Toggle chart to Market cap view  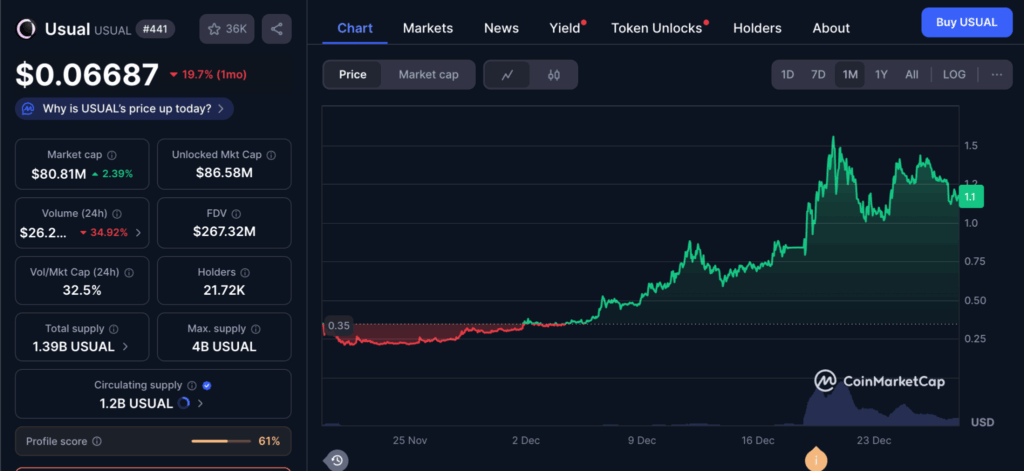(428, 75)
